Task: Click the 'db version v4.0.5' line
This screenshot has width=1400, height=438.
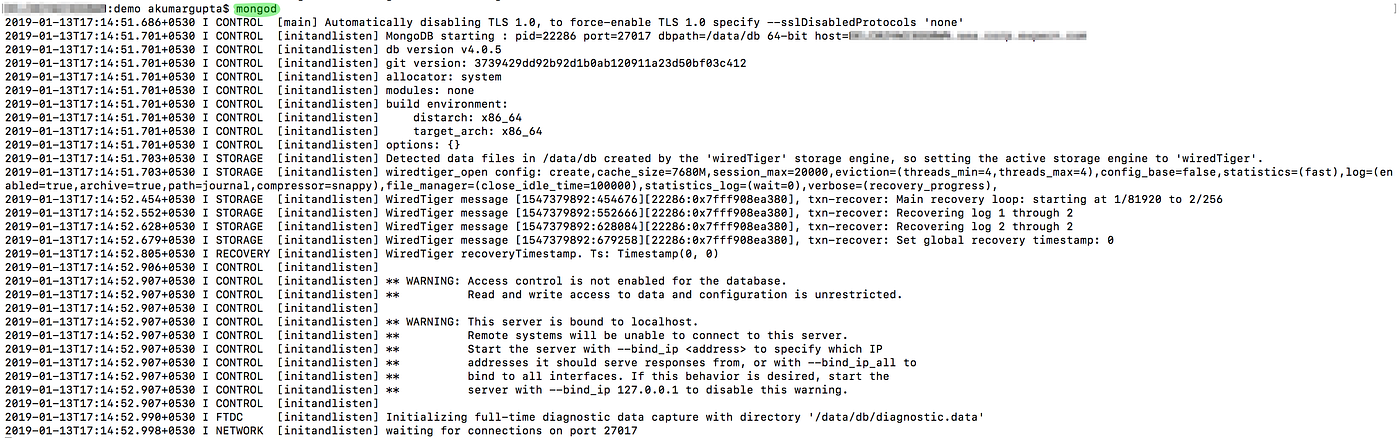Action: click(444, 49)
